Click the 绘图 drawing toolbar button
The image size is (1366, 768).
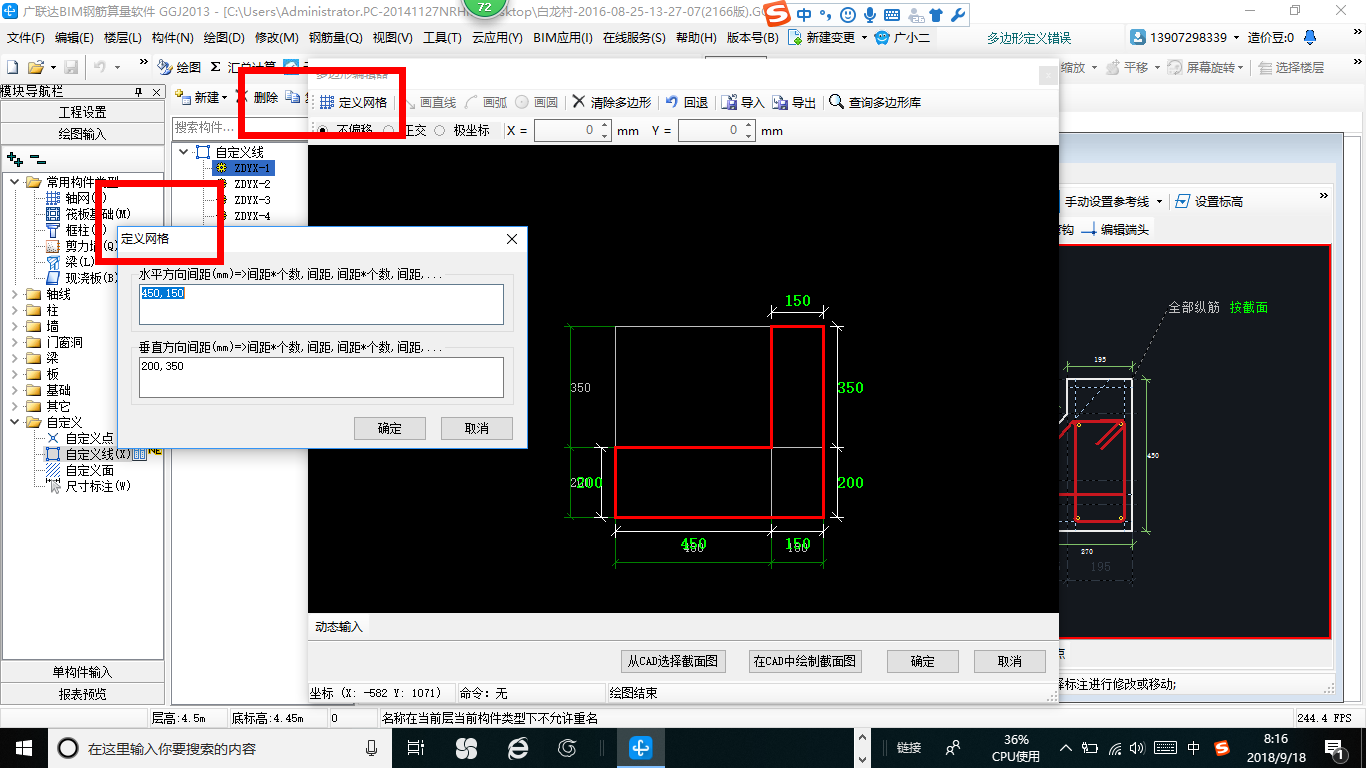coord(180,67)
